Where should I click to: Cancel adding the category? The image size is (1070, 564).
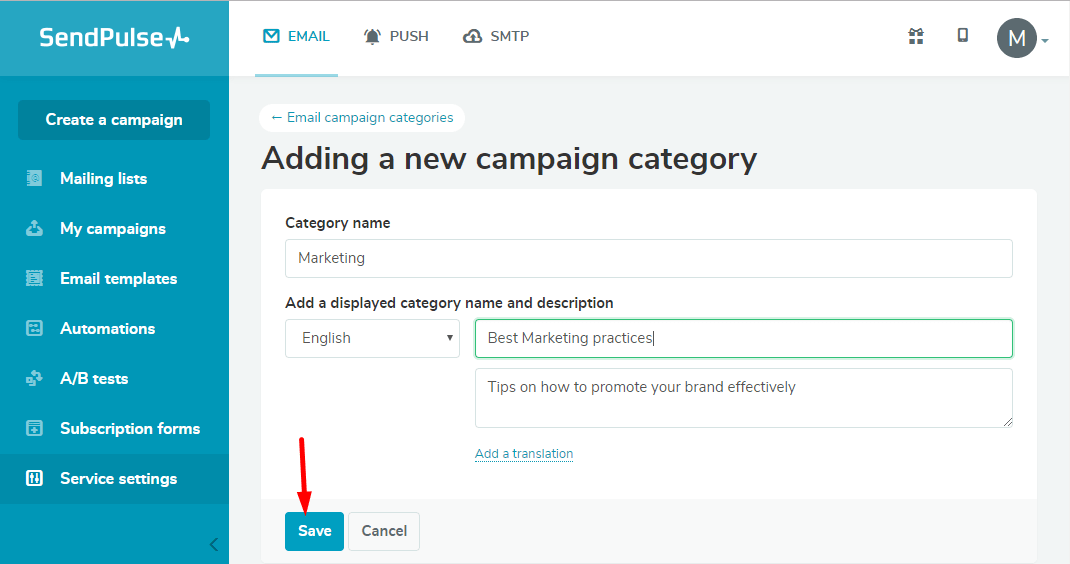pos(384,531)
